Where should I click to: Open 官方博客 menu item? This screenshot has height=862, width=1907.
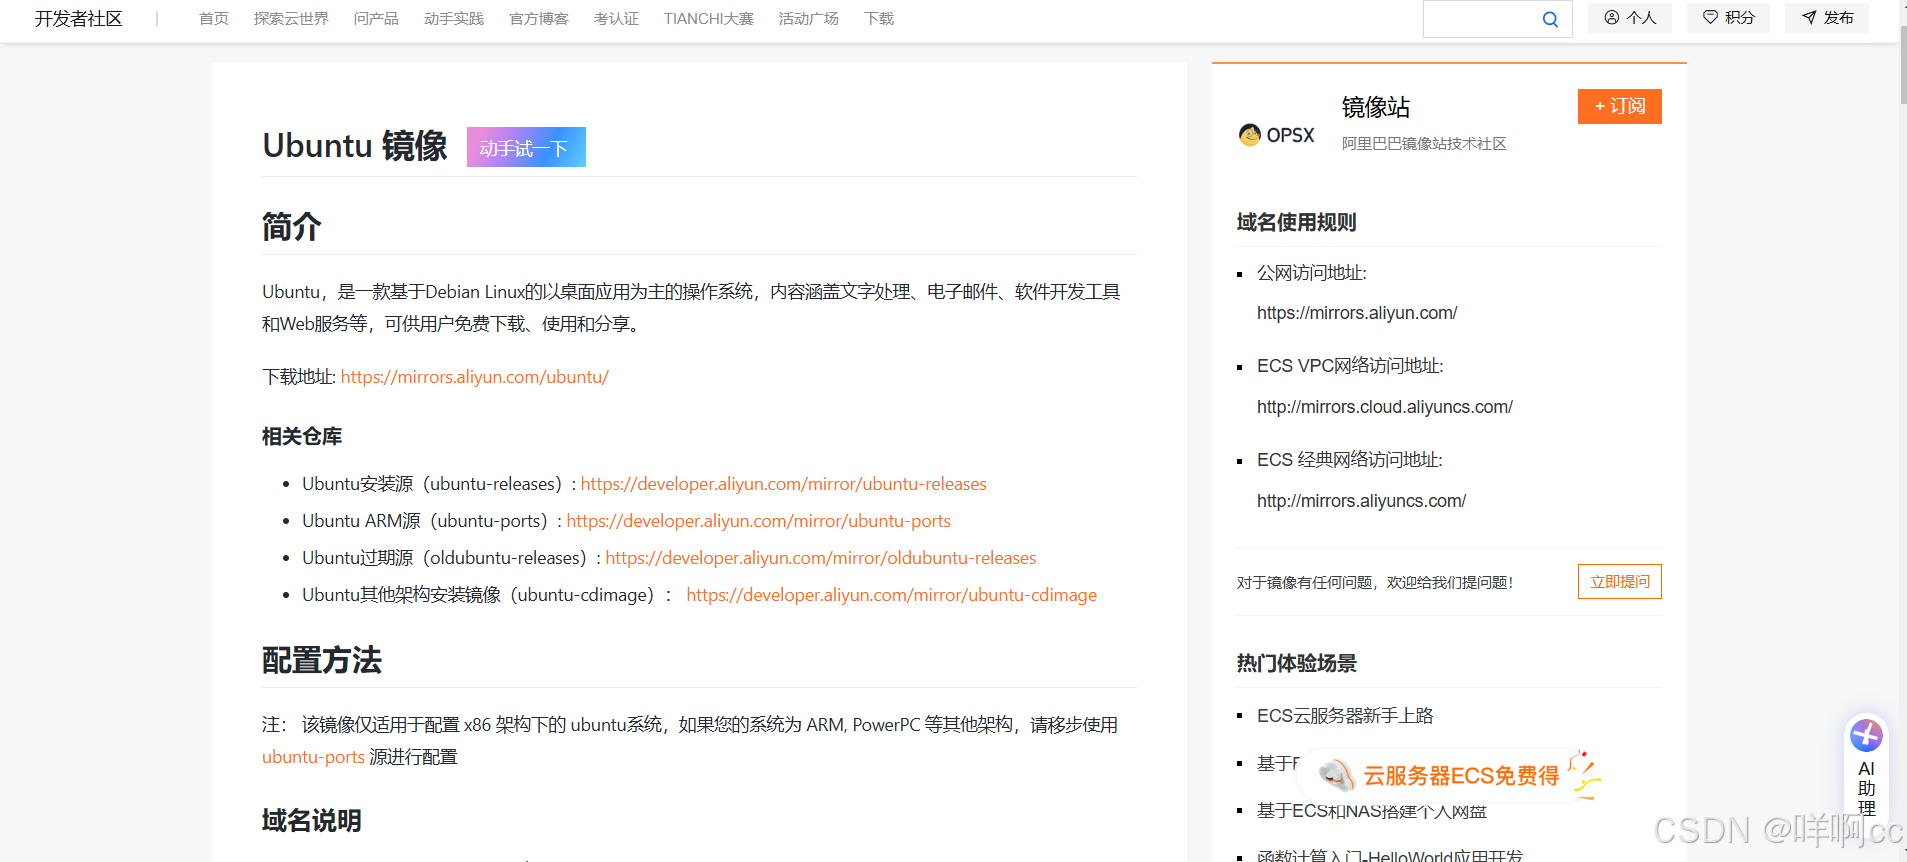pyautogui.click(x=539, y=19)
